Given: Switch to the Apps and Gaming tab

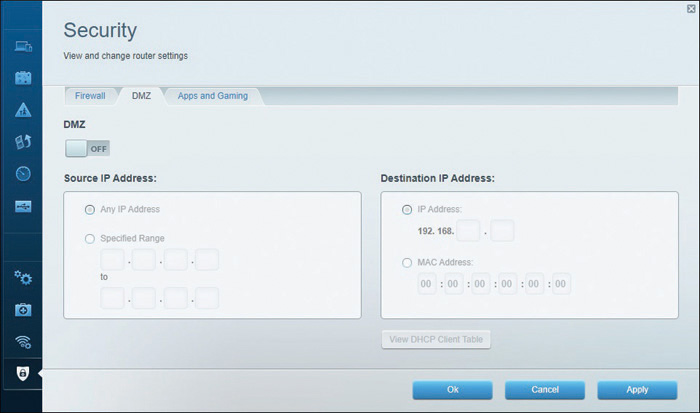Looking at the screenshot, I should (x=212, y=96).
